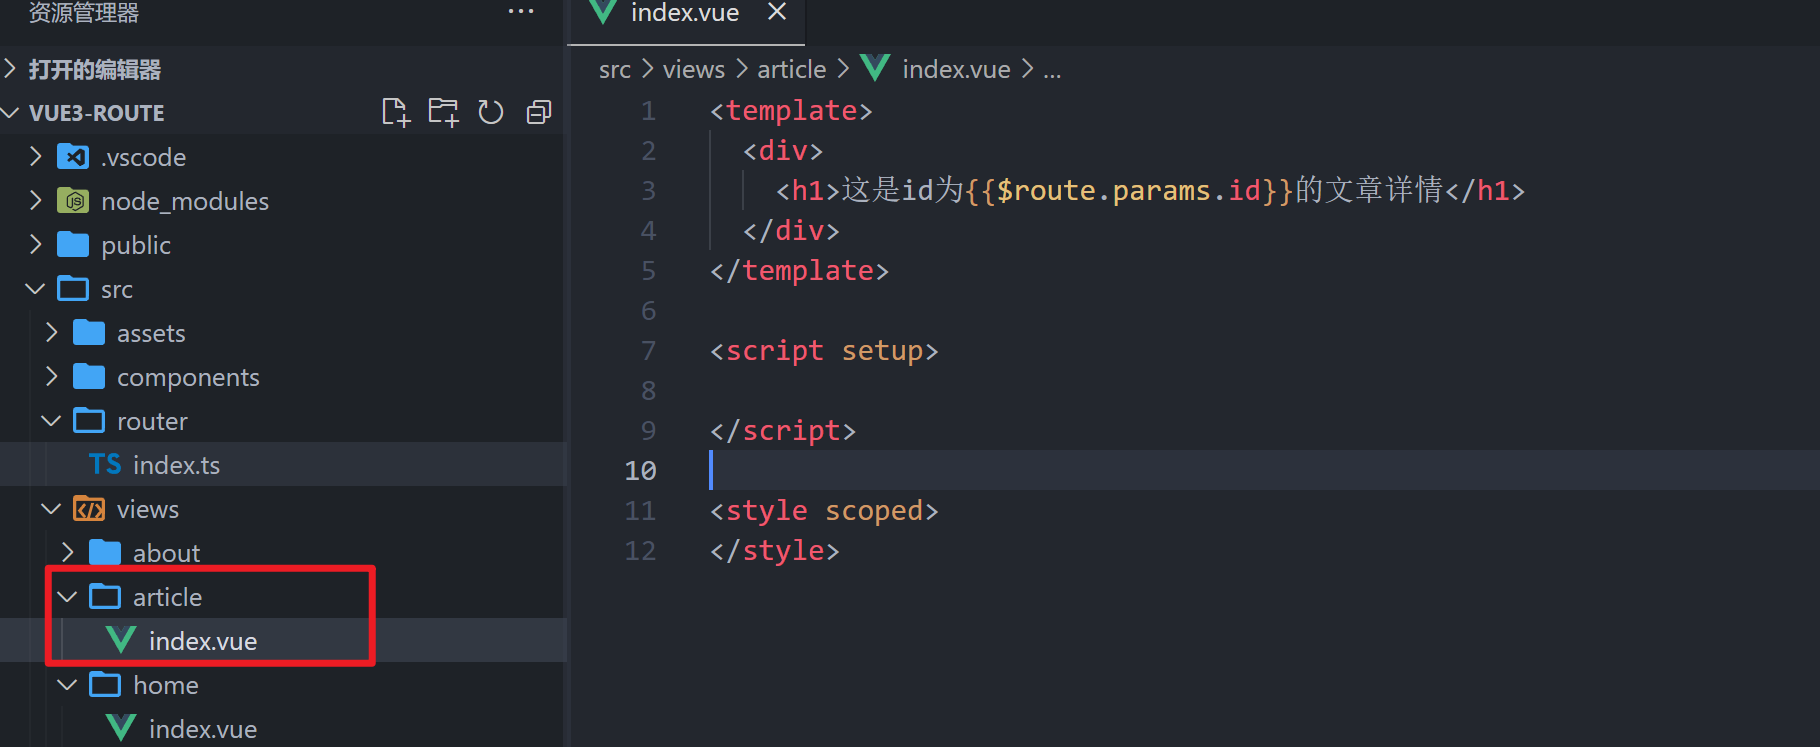Click the closing </style> tag

click(x=775, y=551)
